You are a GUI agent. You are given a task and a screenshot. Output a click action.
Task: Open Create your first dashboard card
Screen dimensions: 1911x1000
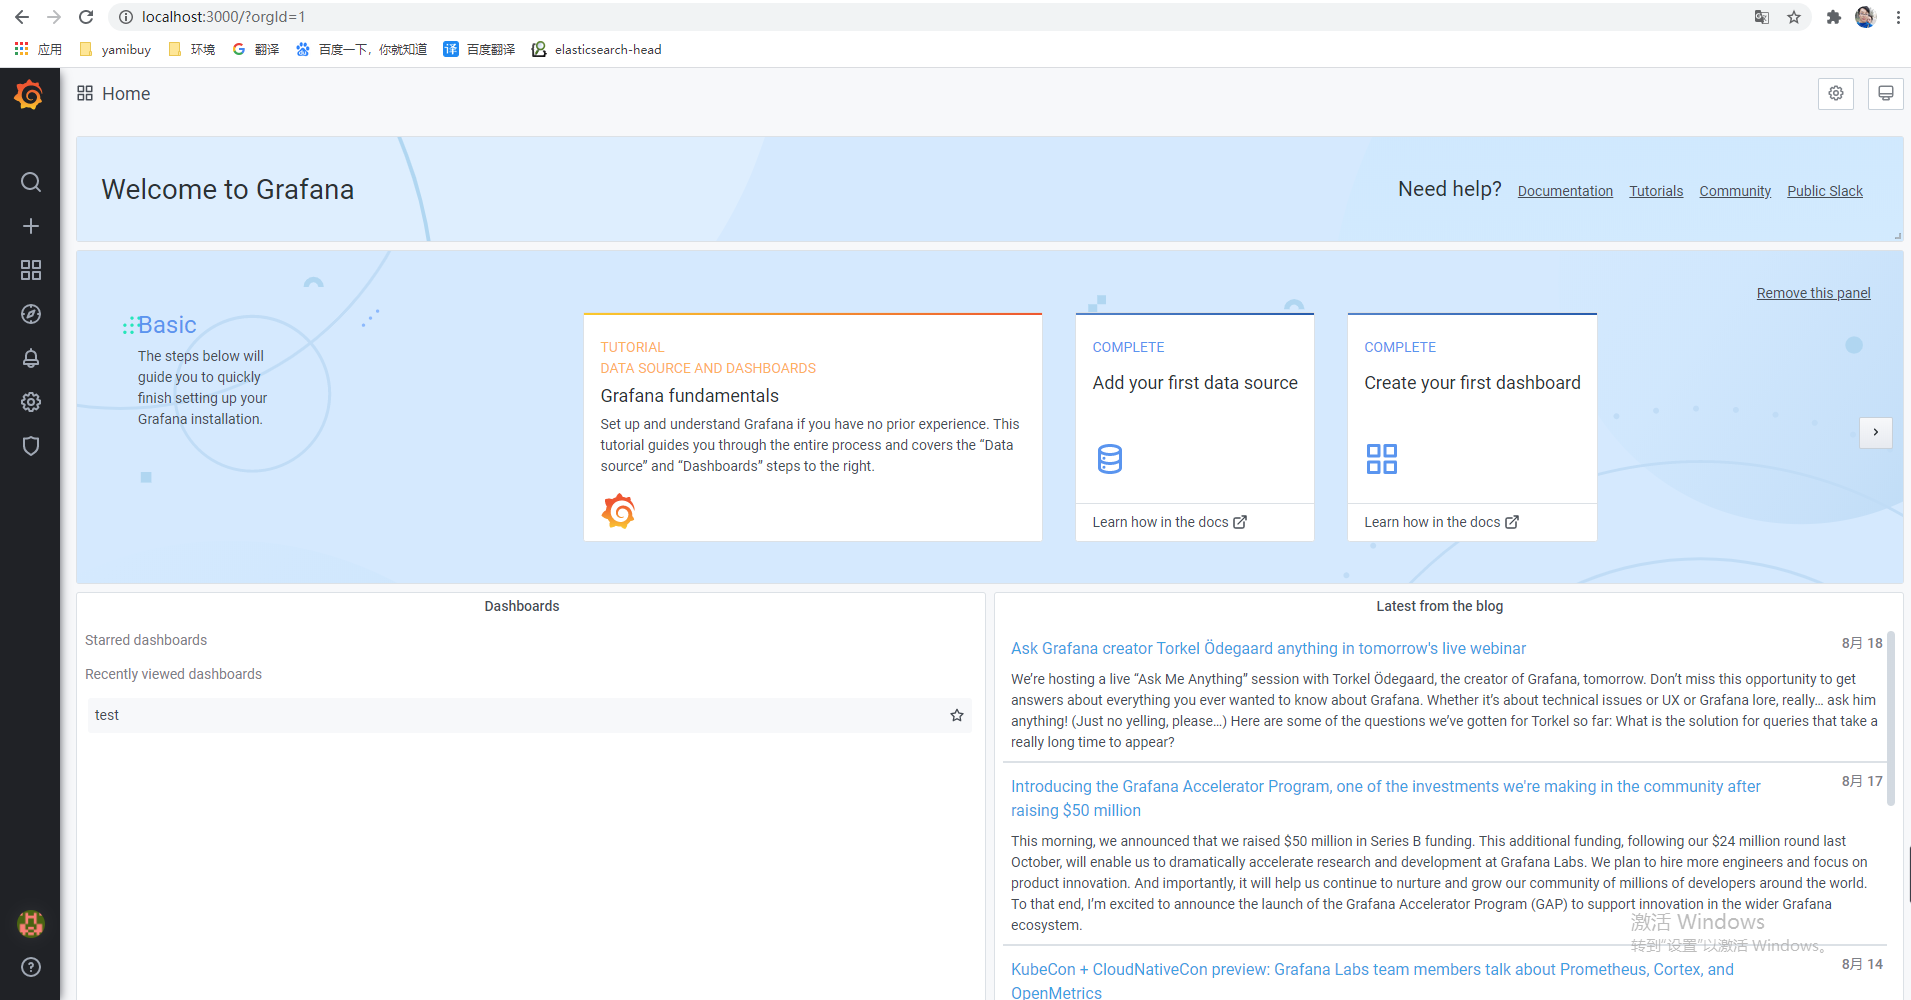pyautogui.click(x=1472, y=408)
